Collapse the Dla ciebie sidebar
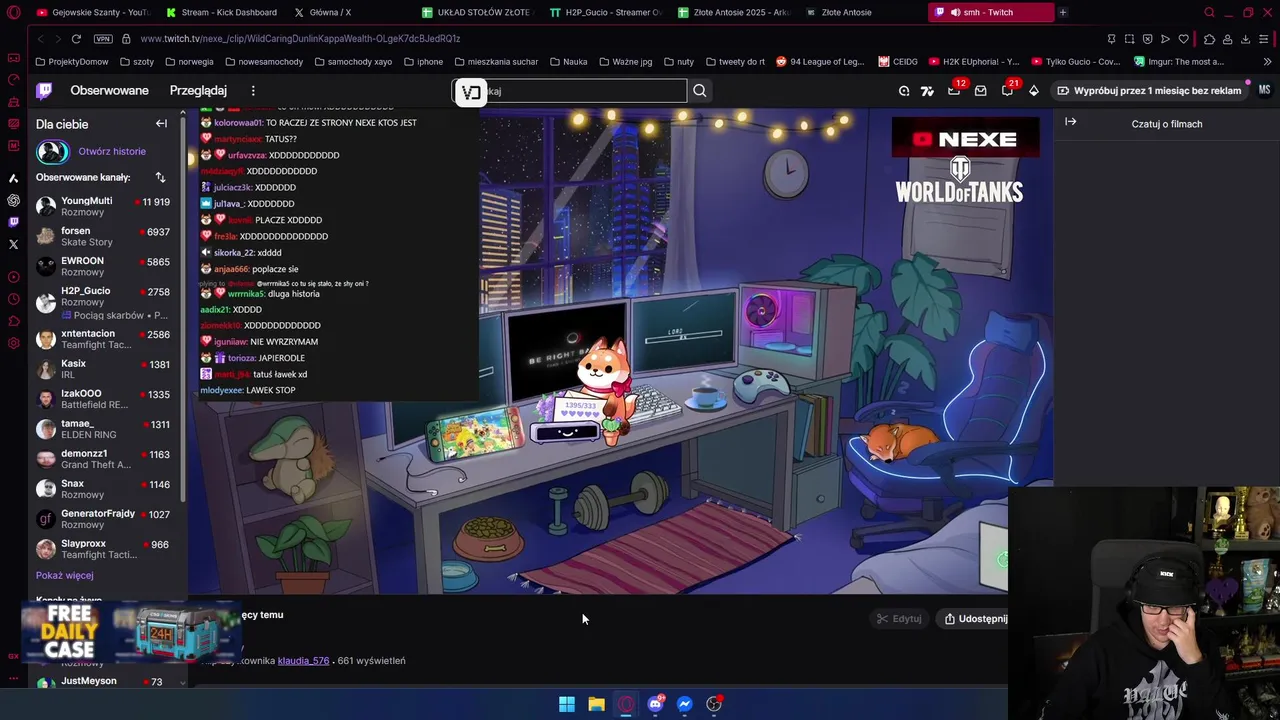The image size is (1280, 720). (161, 124)
